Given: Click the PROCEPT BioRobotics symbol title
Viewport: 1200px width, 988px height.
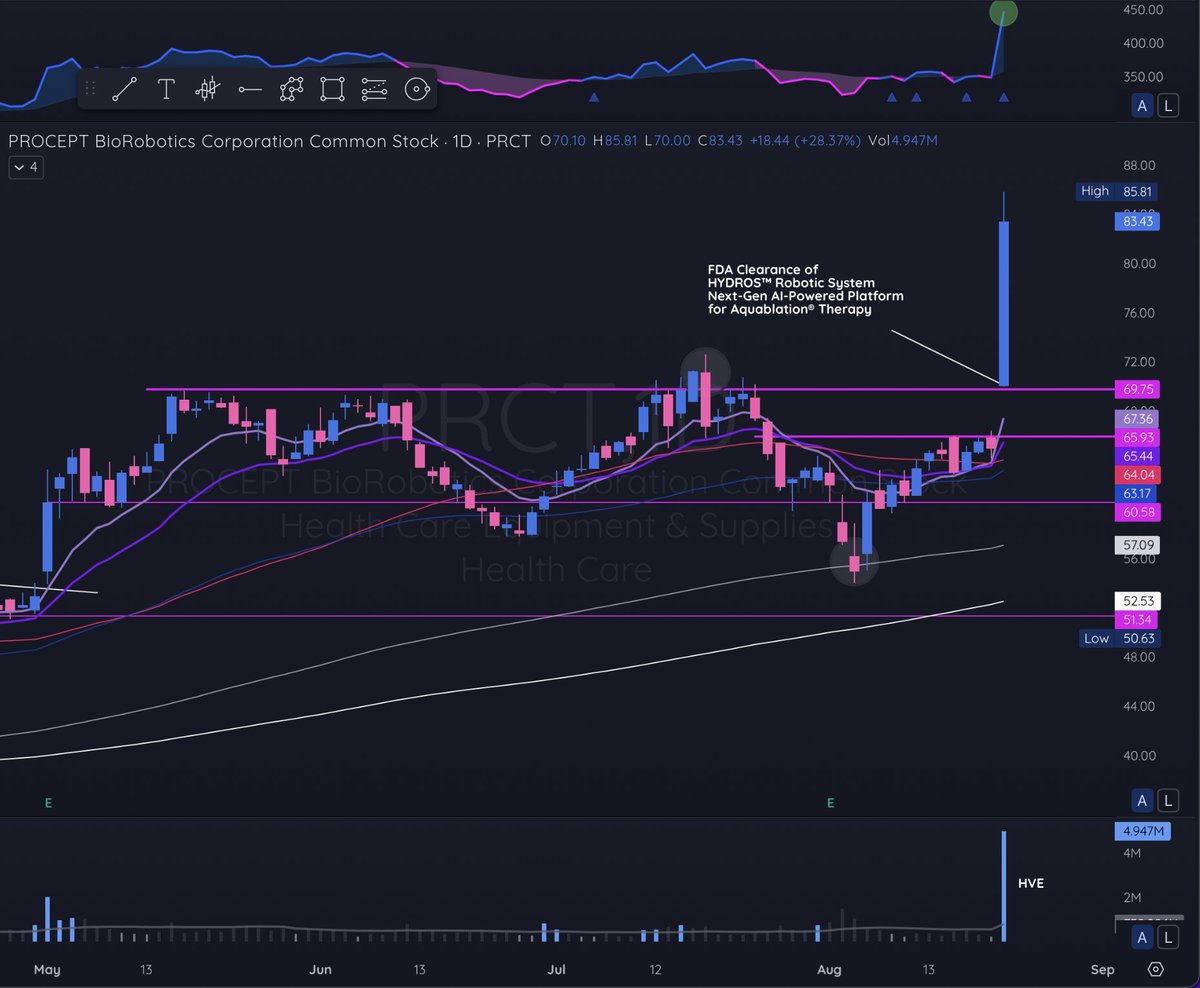Looking at the screenshot, I should click(223, 141).
